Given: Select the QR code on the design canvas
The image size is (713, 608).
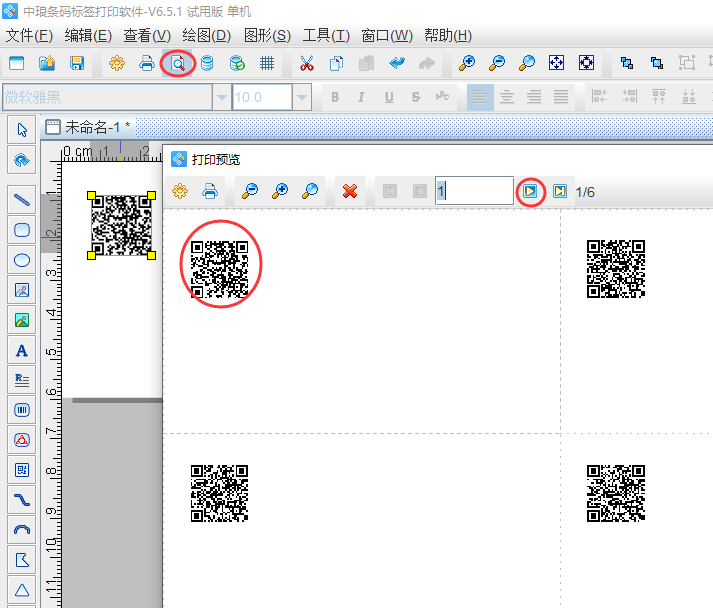Looking at the screenshot, I should tap(121, 226).
